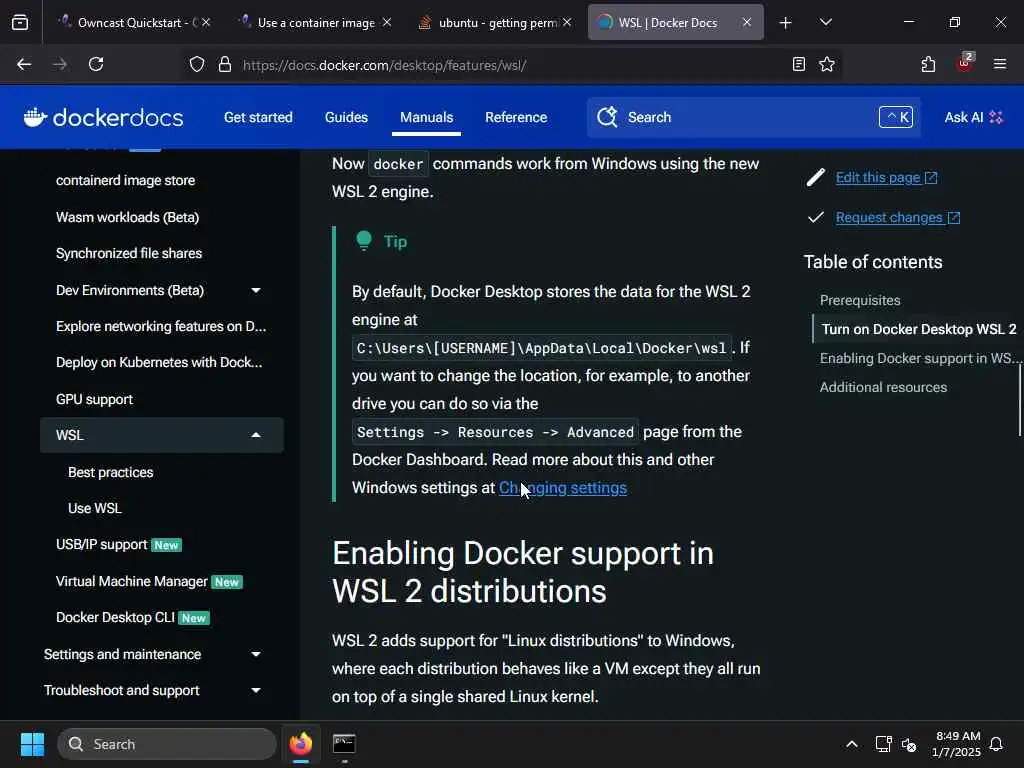Open WSL Best practices page
Image resolution: width=1024 pixels, height=768 pixels.
tap(110, 472)
